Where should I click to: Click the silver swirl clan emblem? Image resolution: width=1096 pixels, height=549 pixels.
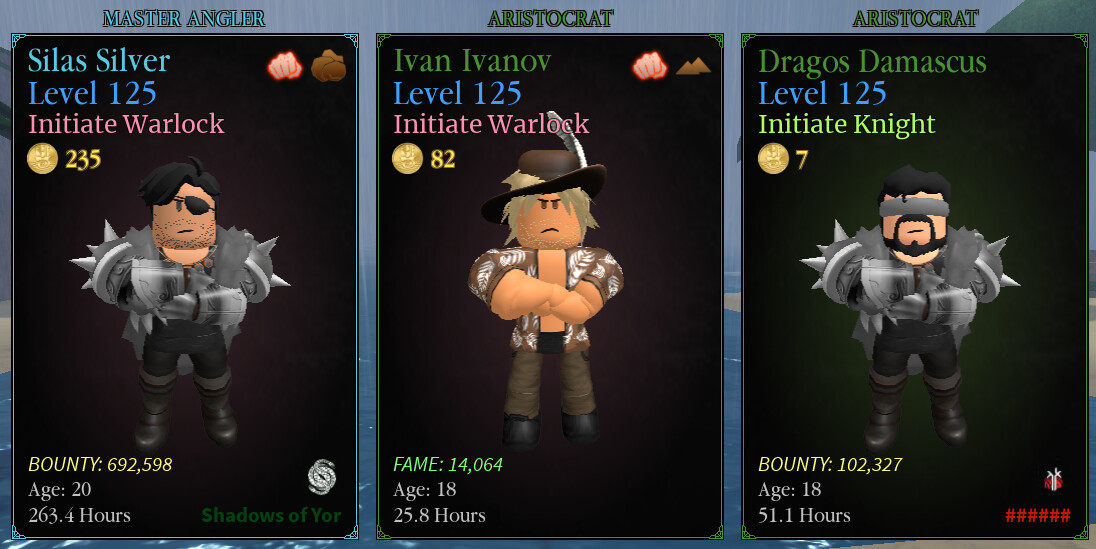(x=322, y=476)
